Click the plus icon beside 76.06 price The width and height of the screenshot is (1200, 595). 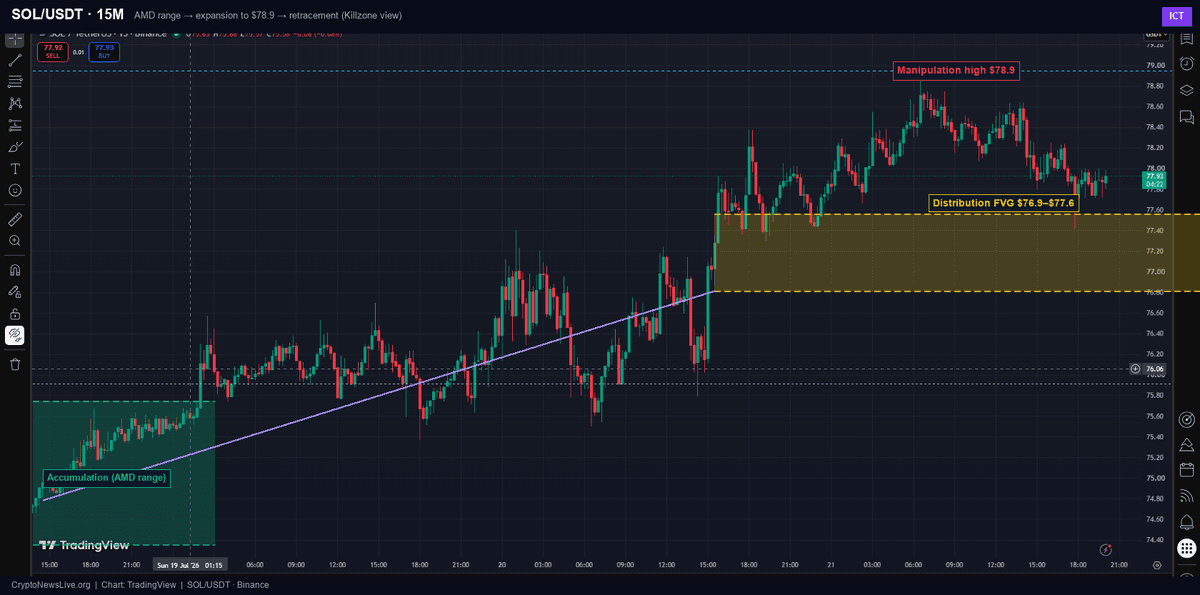pyautogui.click(x=1135, y=369)
